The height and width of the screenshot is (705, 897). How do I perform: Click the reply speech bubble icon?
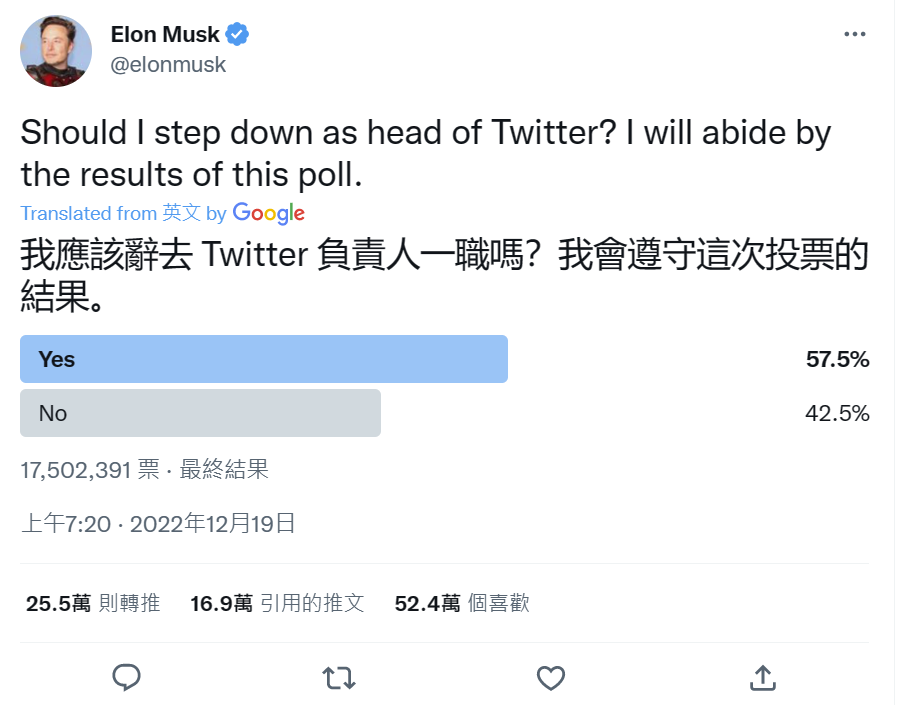click(x=126, y=677)
